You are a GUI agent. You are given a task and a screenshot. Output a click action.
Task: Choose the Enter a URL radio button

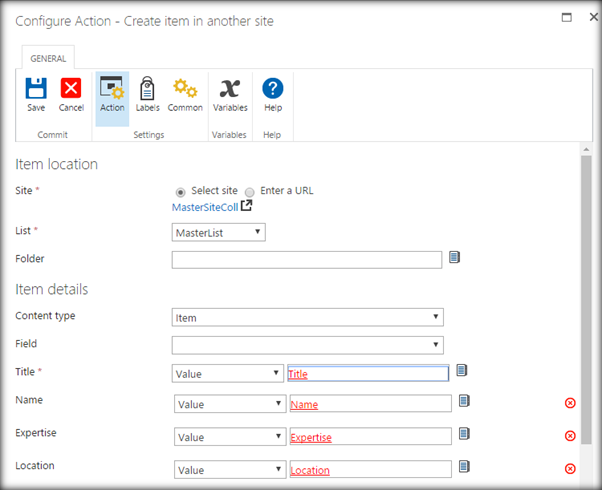click(x=250, y=192)
